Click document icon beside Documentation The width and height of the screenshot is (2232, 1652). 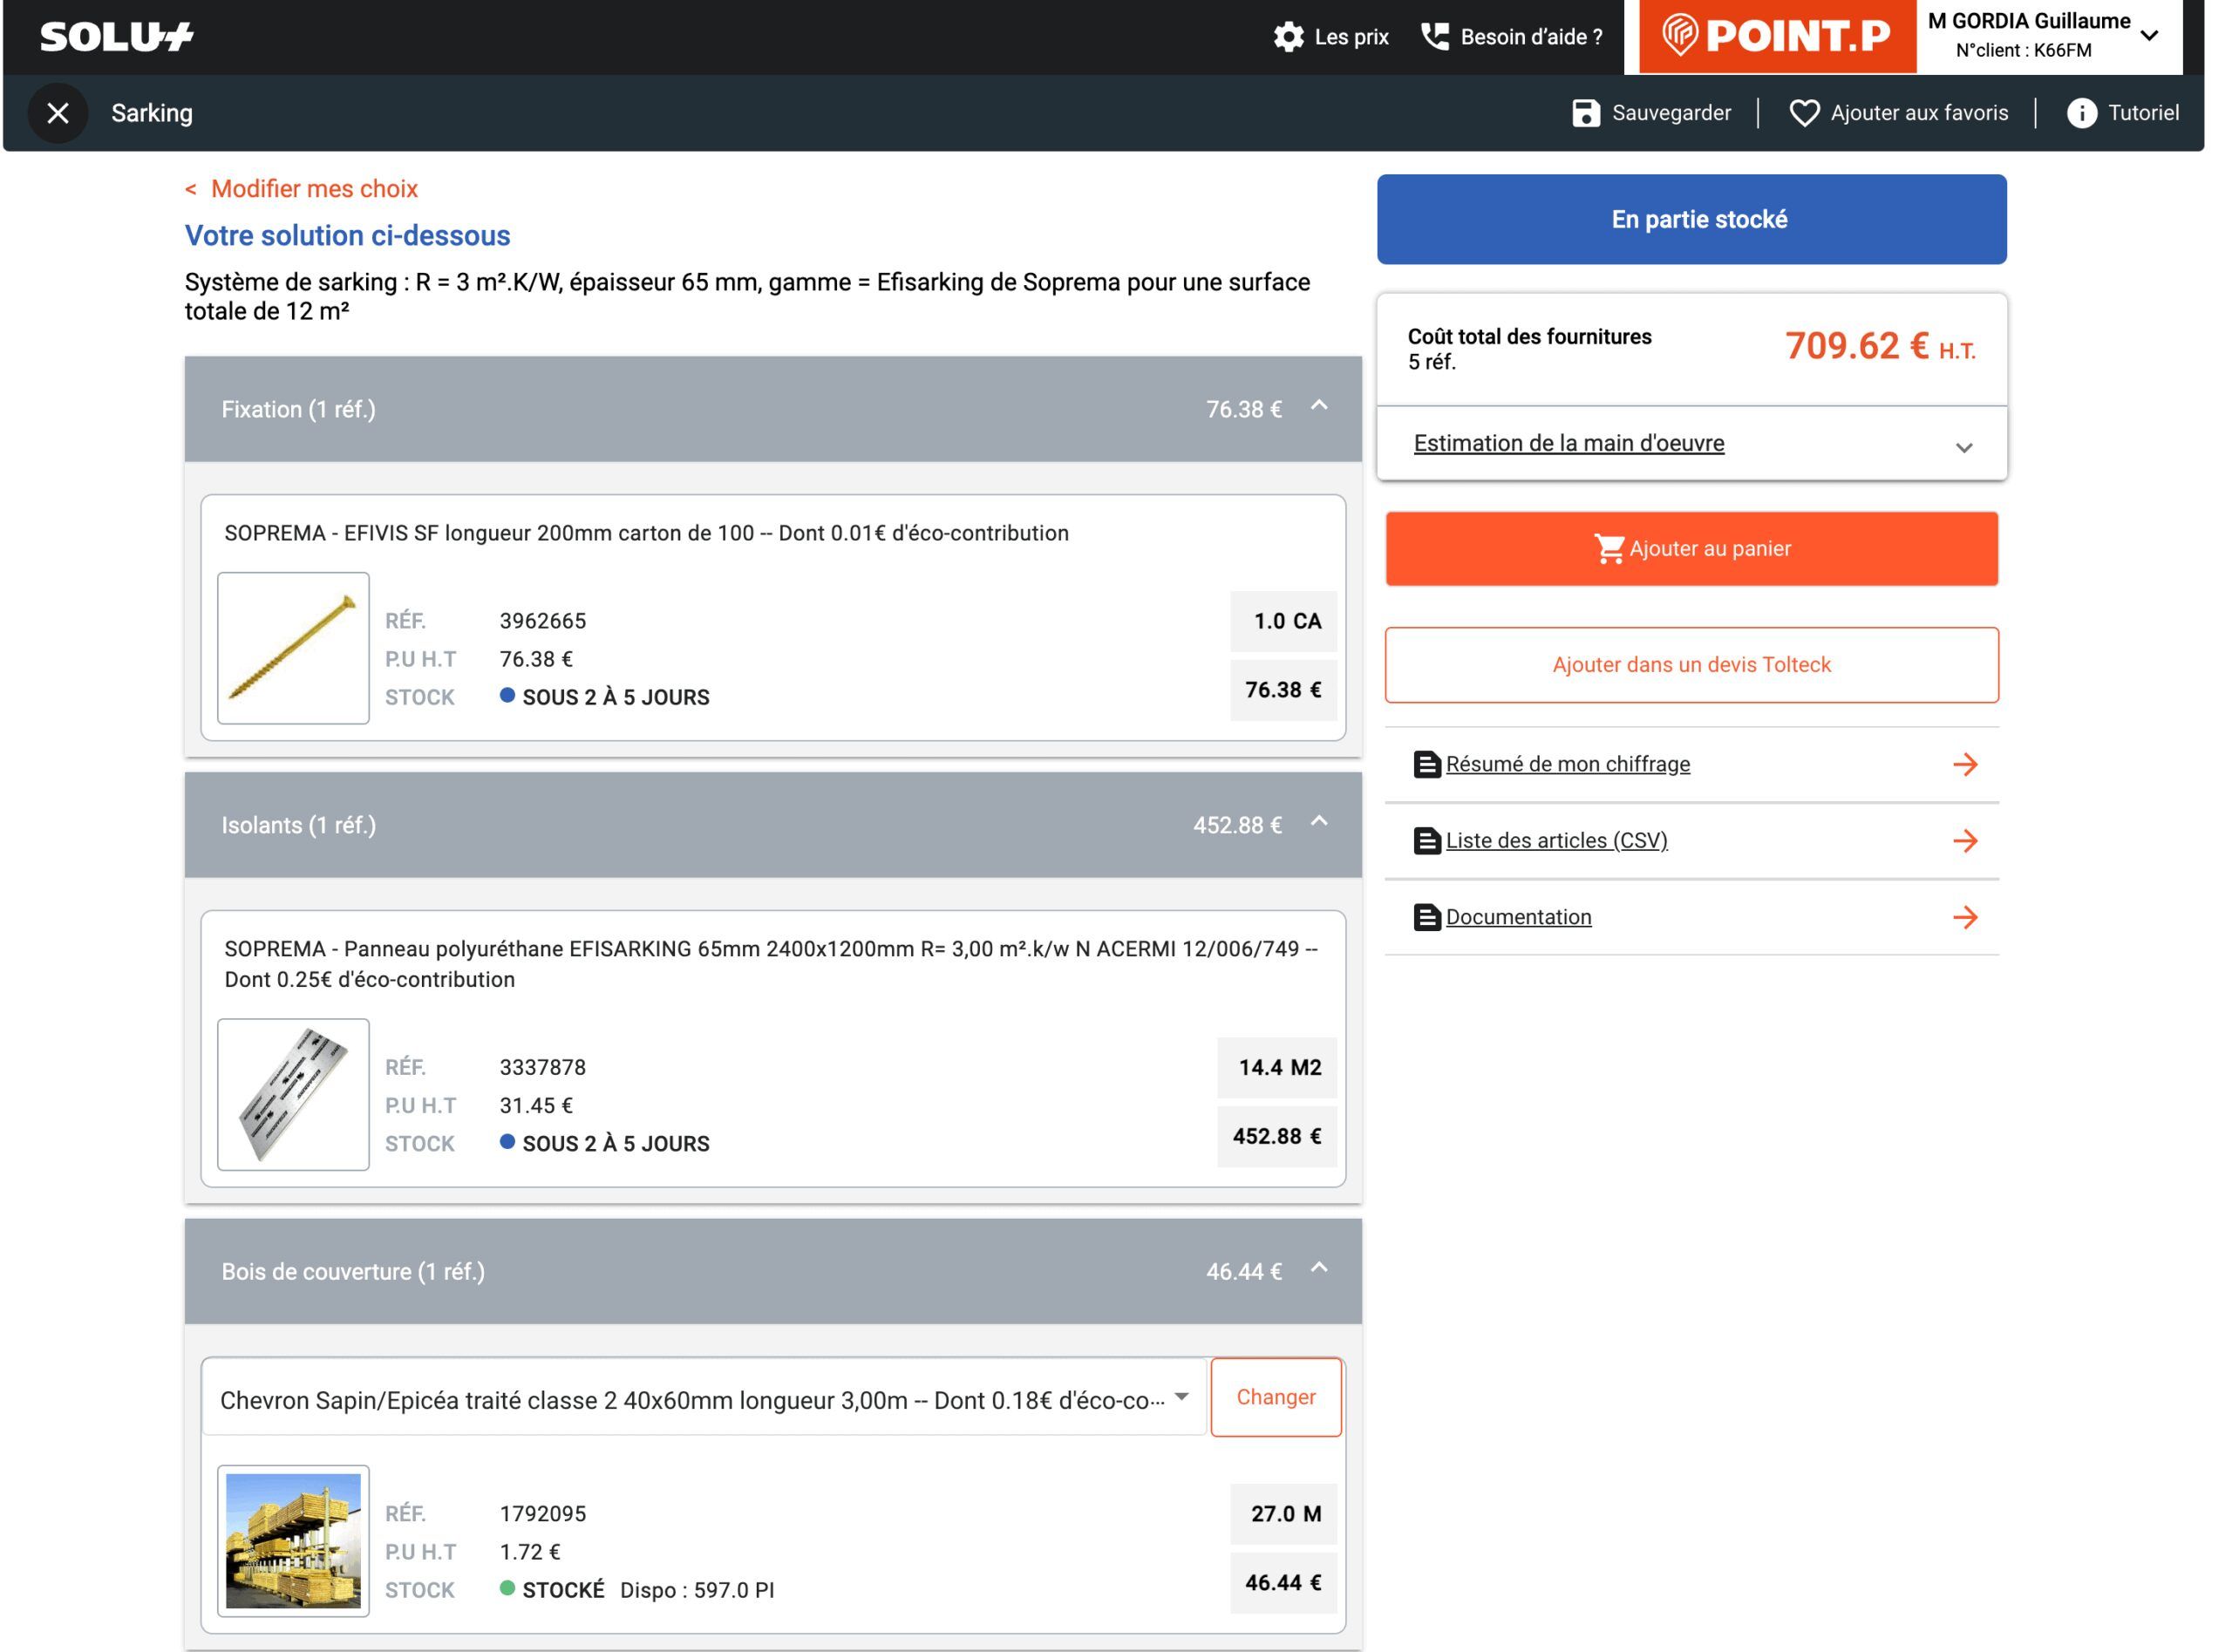click(1427, 917)
